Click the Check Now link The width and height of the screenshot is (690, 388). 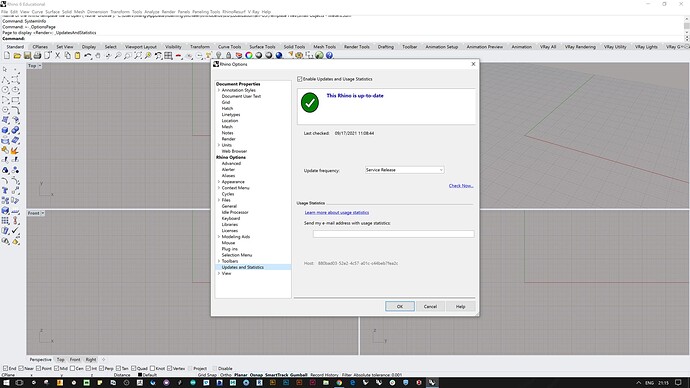[x=461, y=186]
